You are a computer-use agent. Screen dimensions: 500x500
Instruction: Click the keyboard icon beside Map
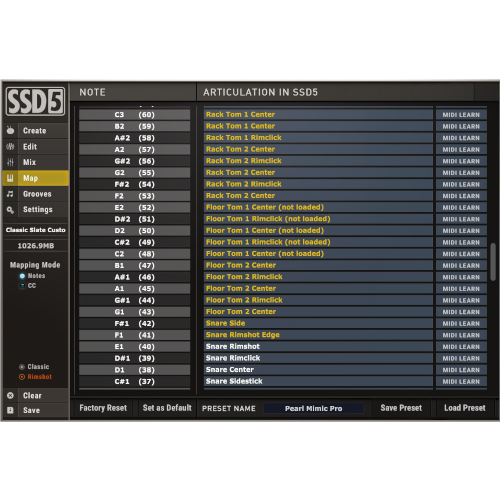[10, 178]
